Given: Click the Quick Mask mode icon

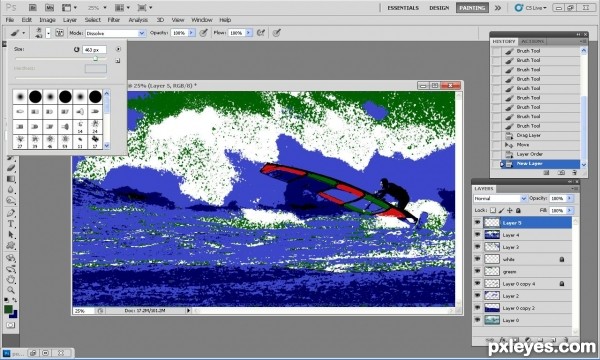Looking at the screenshot, I should click(11, 325).
